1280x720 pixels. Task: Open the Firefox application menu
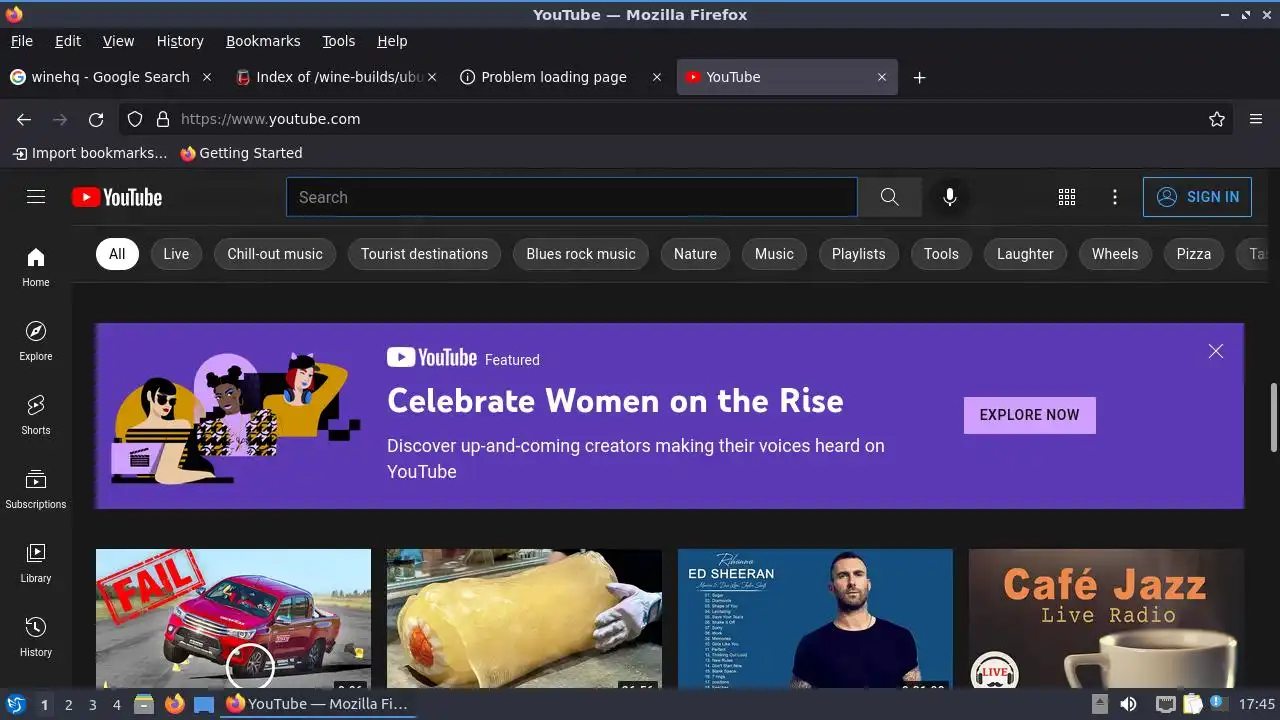1256,119
